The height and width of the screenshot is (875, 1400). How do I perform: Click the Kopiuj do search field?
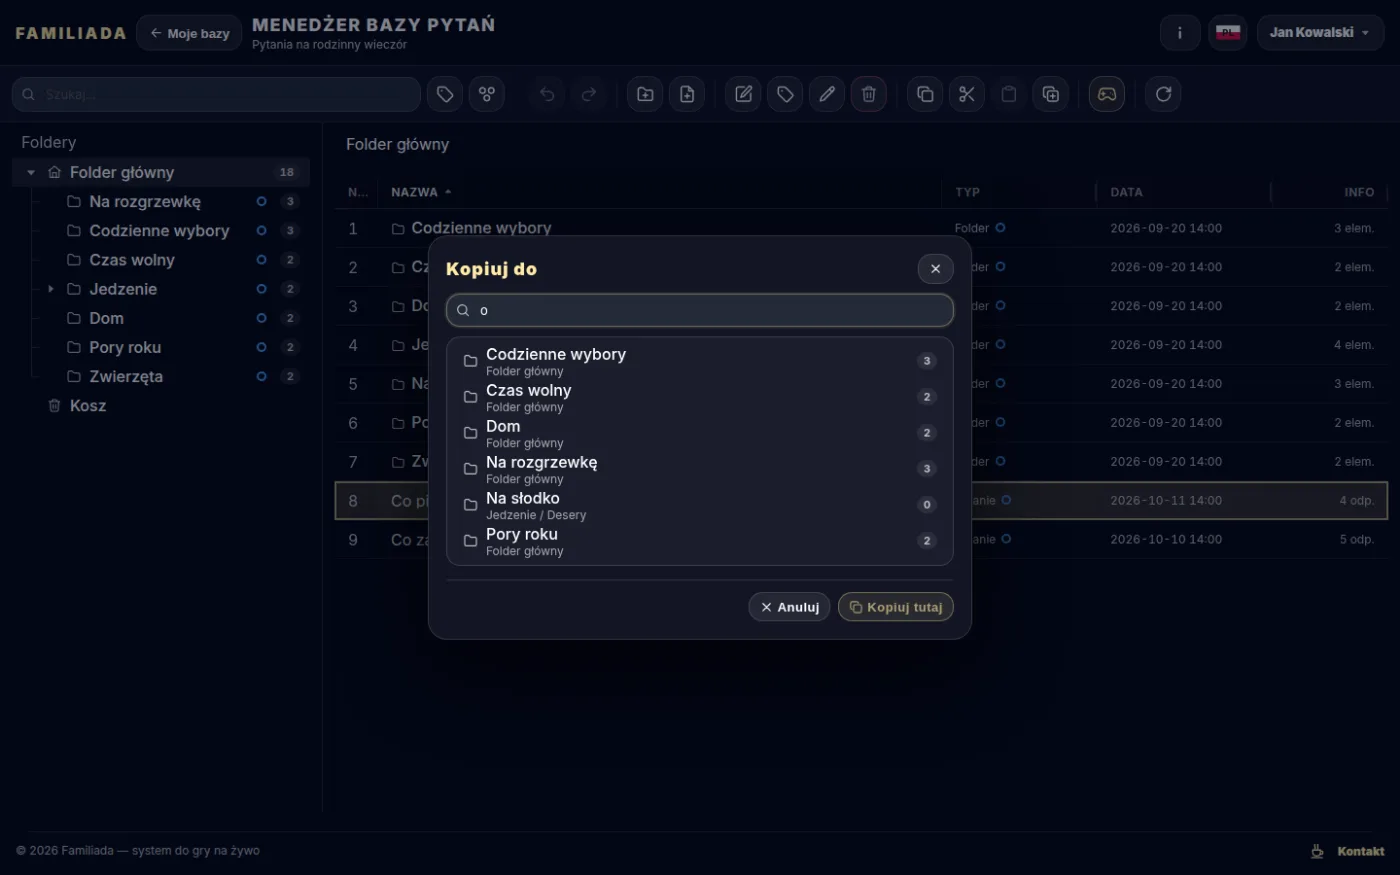[700, 310]
